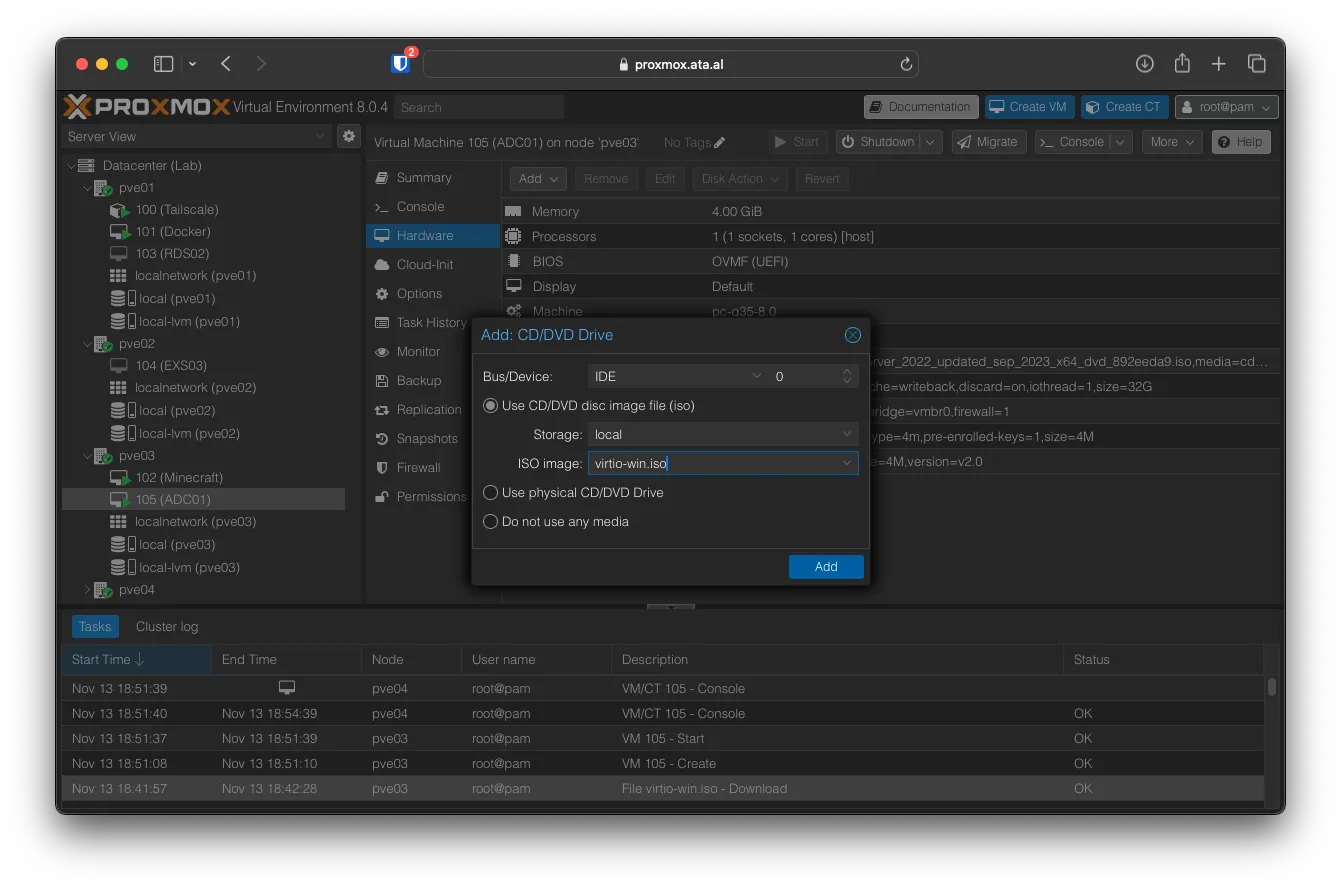Screen dimensions: 1341x888
Task: Select local (pve01) storage
Action: pos(177,299)
